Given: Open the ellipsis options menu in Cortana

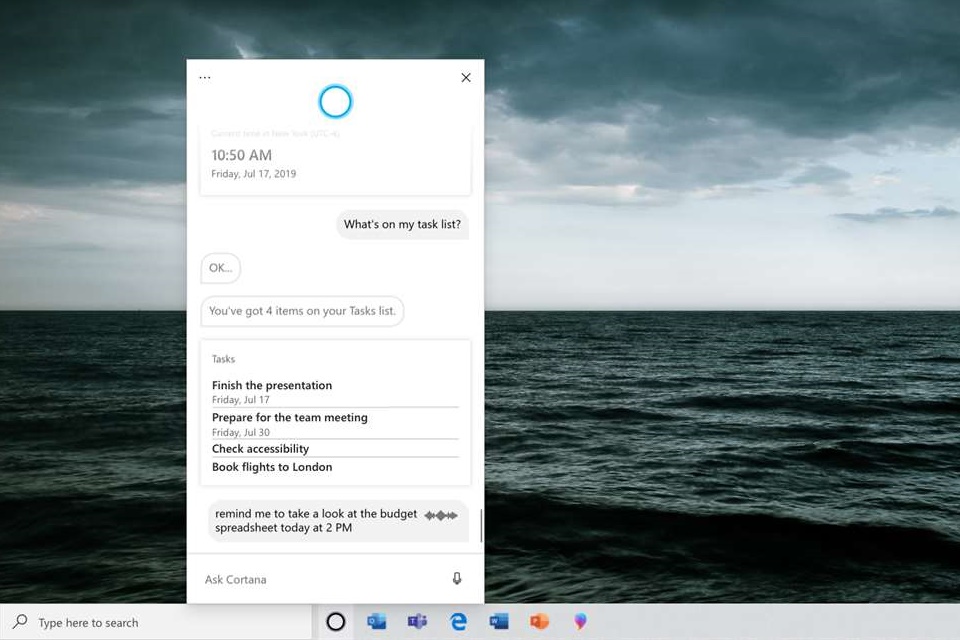Looking at the screenshot, I should [x=204, y=76].
